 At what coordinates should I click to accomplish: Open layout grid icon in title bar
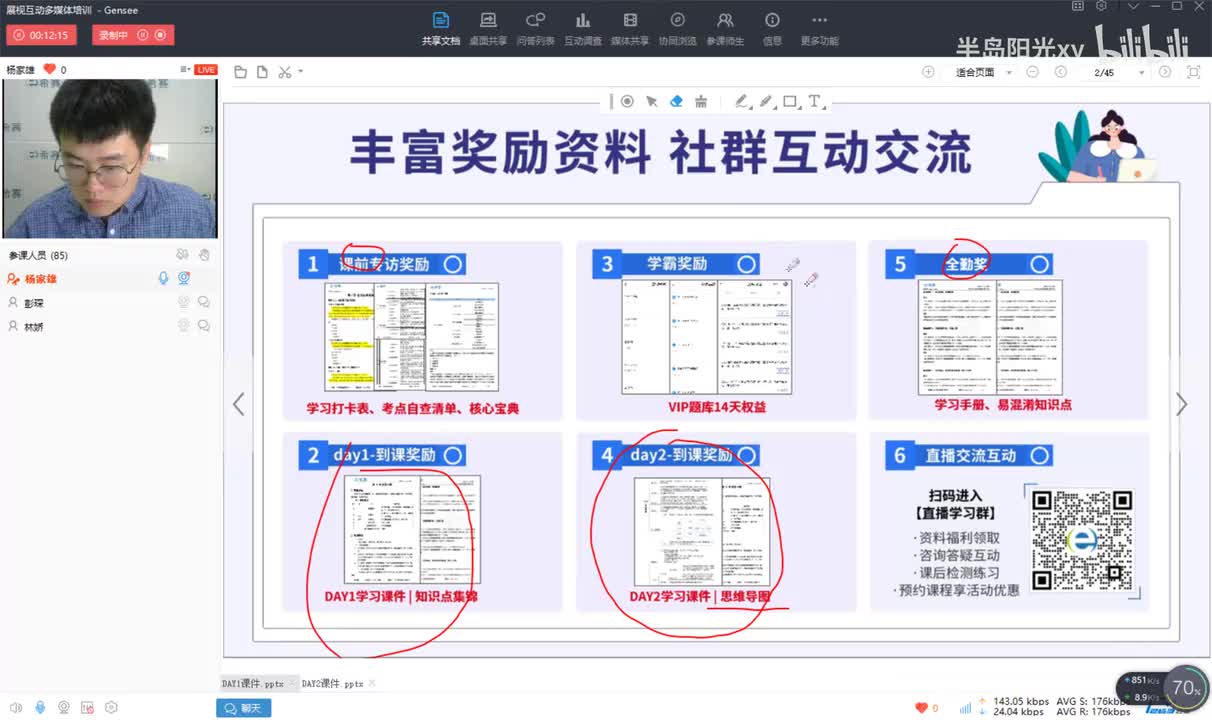click(x=1077, y=6)
